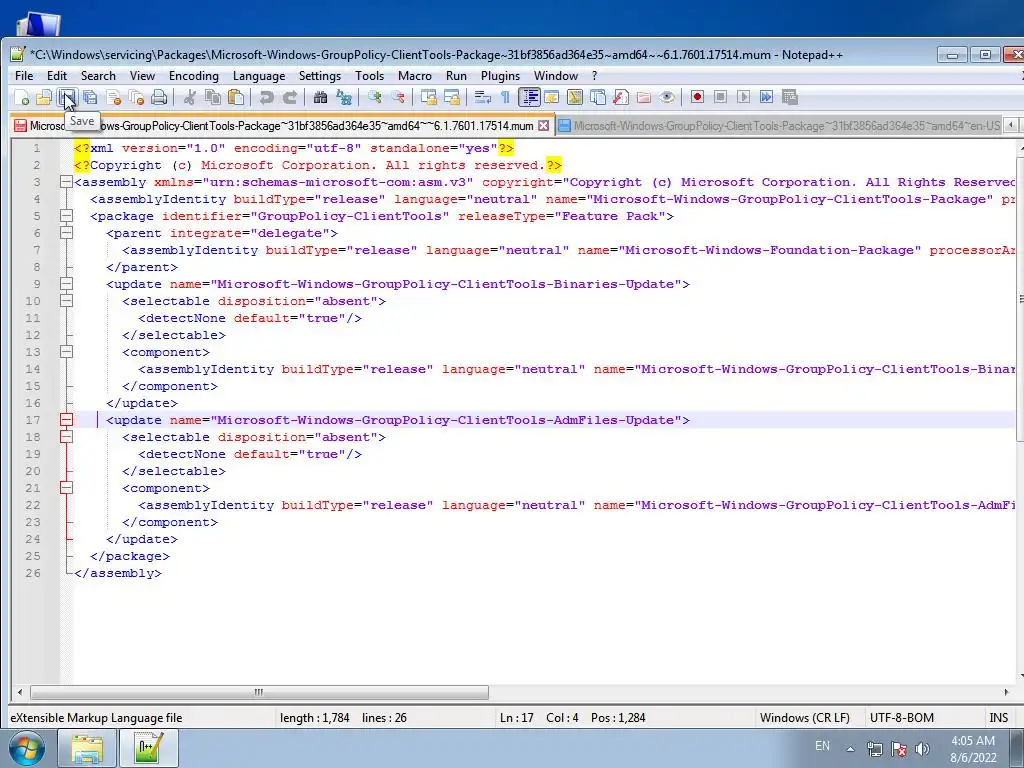Open the File menu
Viewport: 1024px width, 768px height.
tap(24, 76)
